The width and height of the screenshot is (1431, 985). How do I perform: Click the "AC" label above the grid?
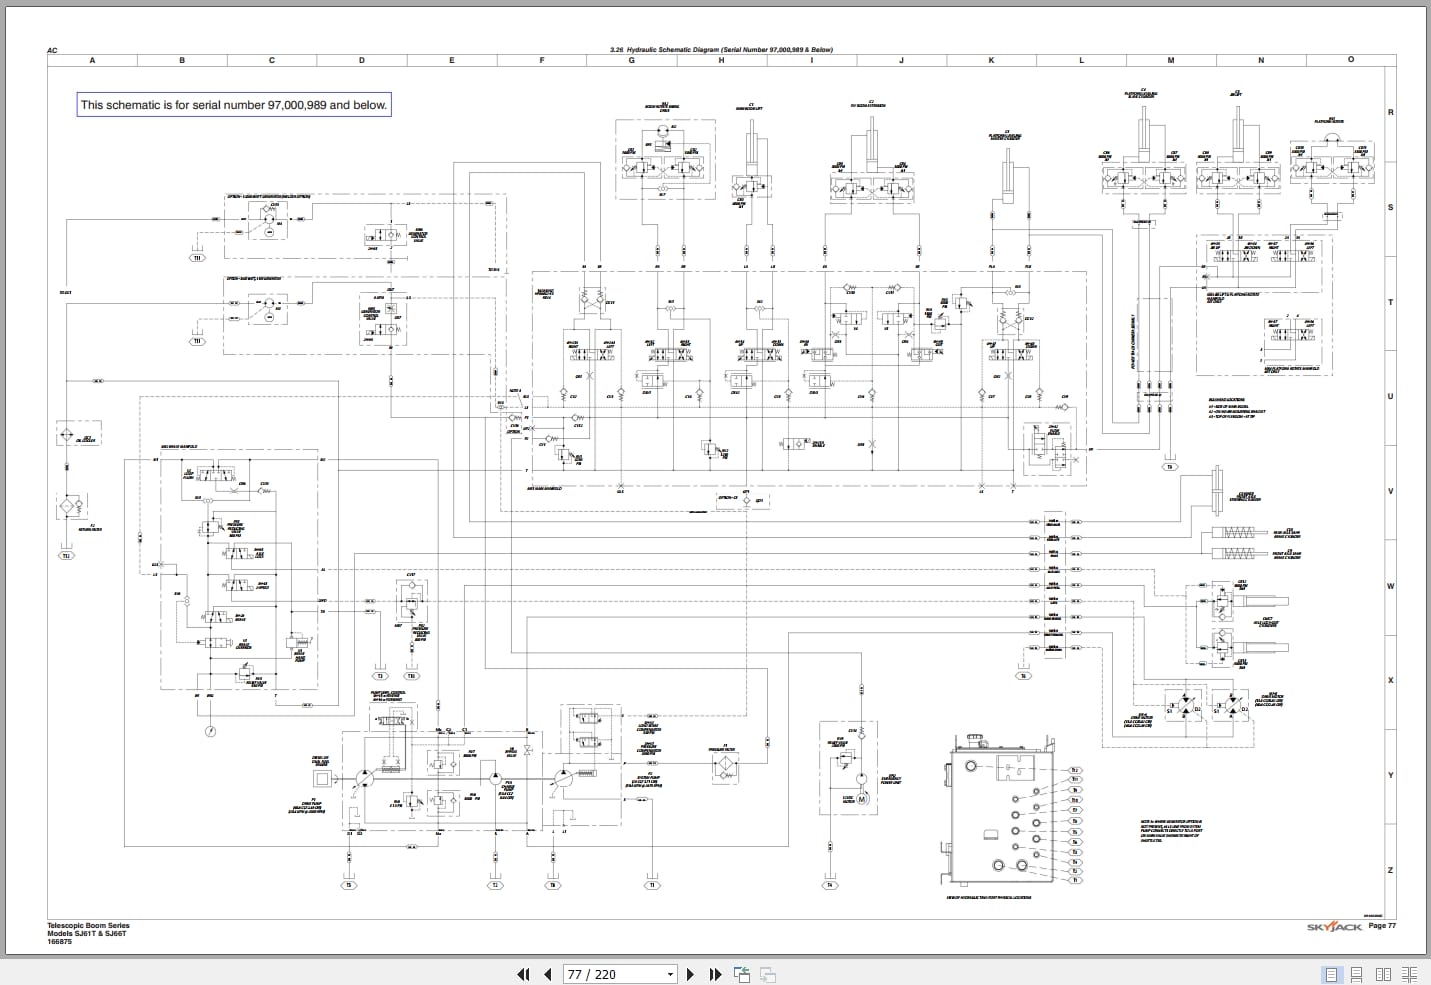[x=52, y=50]
